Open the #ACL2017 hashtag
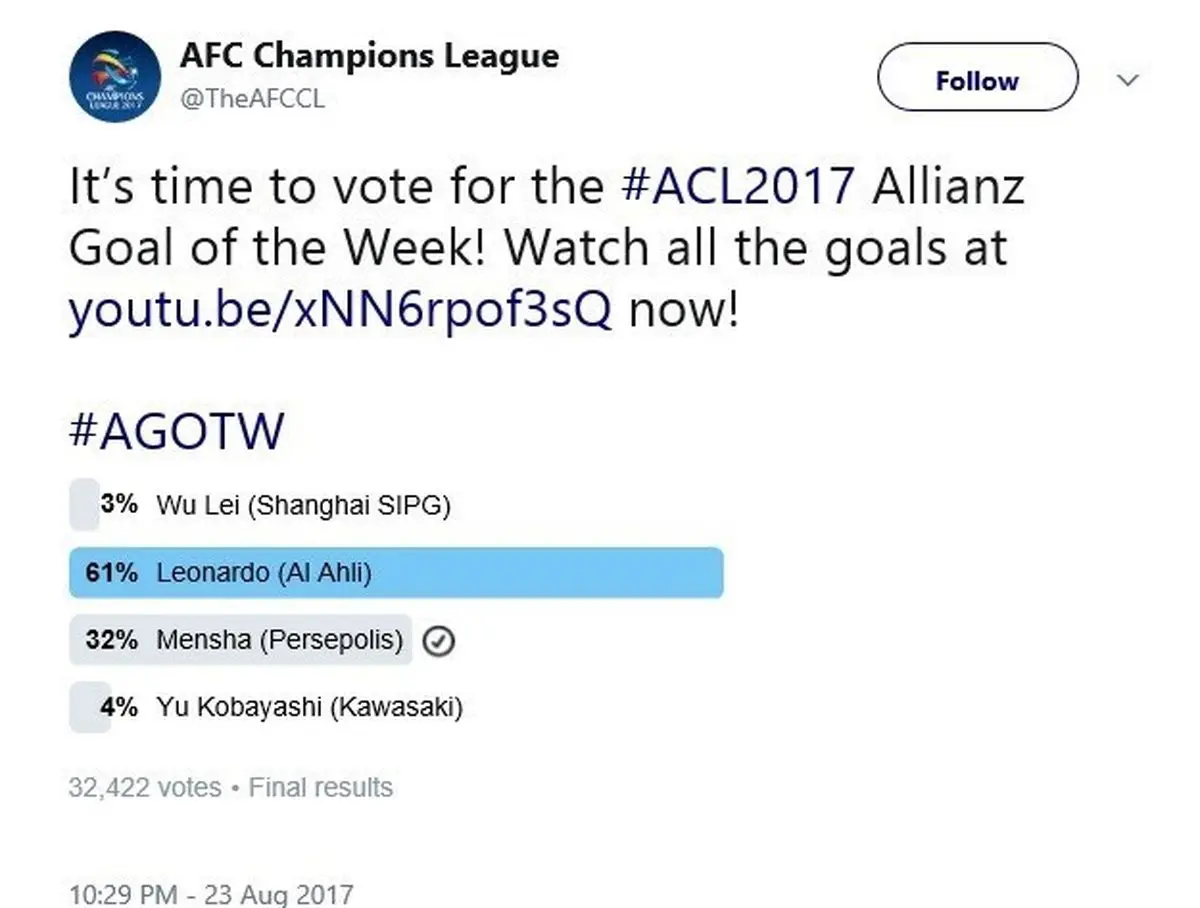 pyautogui.click(x=738, y=186)
